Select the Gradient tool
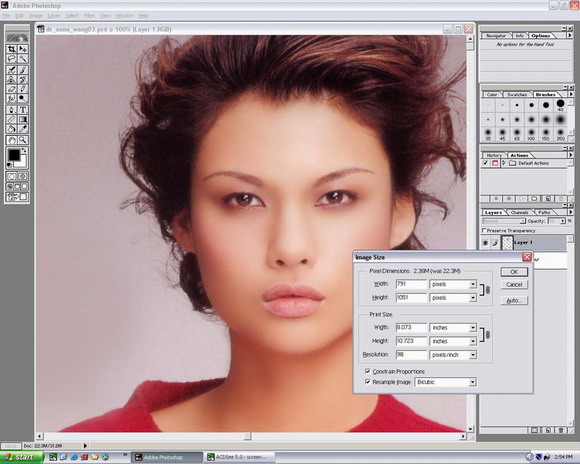The height and width of the screenshot is (464, 580). tap(23, 120)
